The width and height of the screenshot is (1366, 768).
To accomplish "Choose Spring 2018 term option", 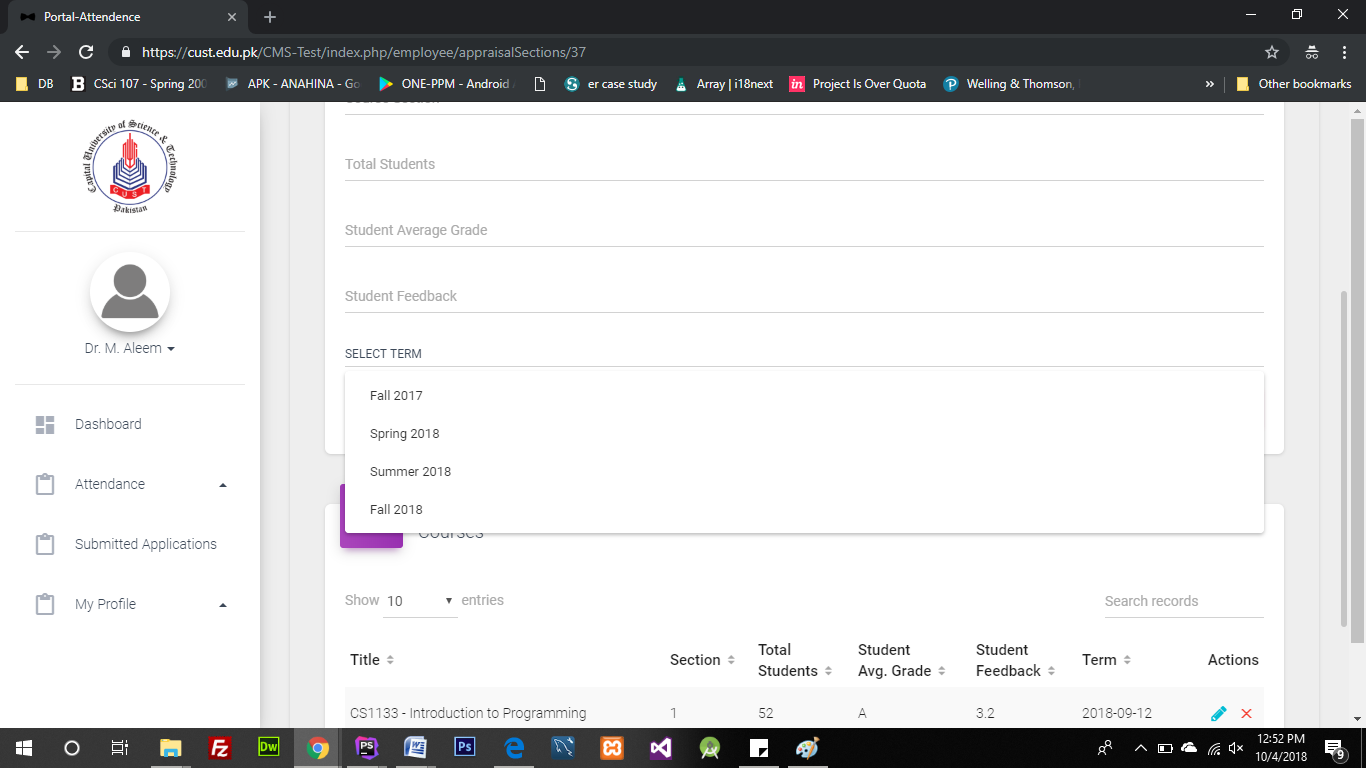I will [404, 434].
